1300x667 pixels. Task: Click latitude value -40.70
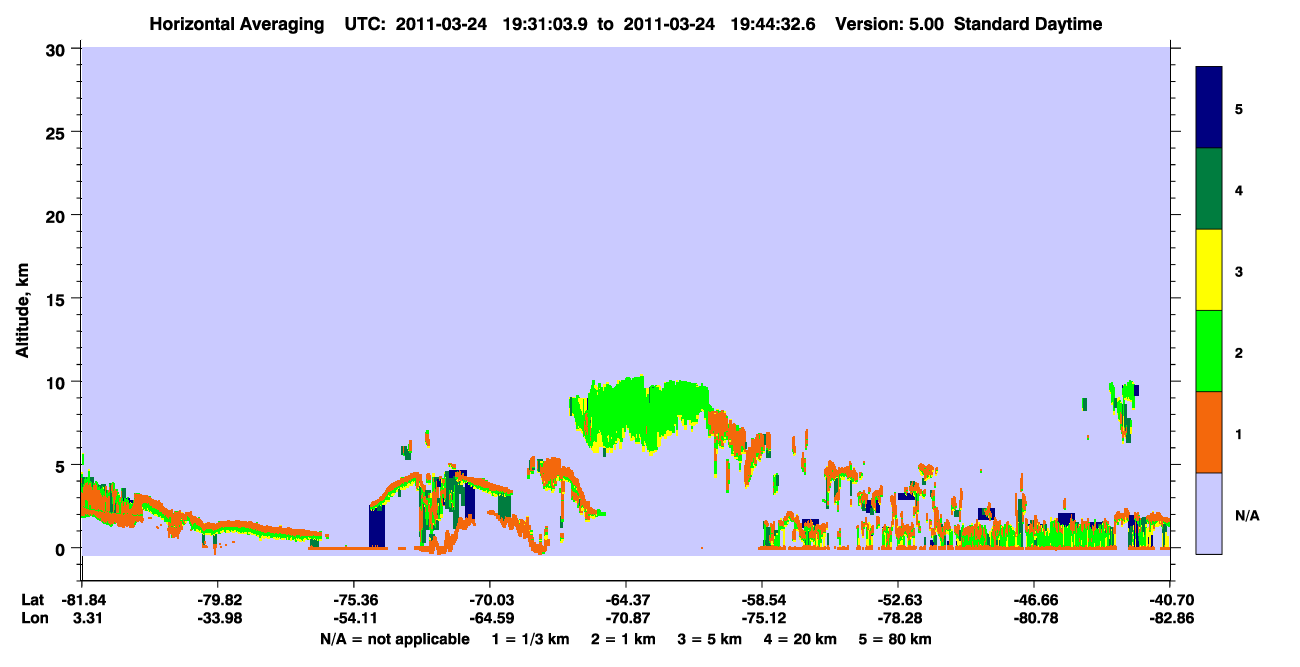pos(1170,600)
